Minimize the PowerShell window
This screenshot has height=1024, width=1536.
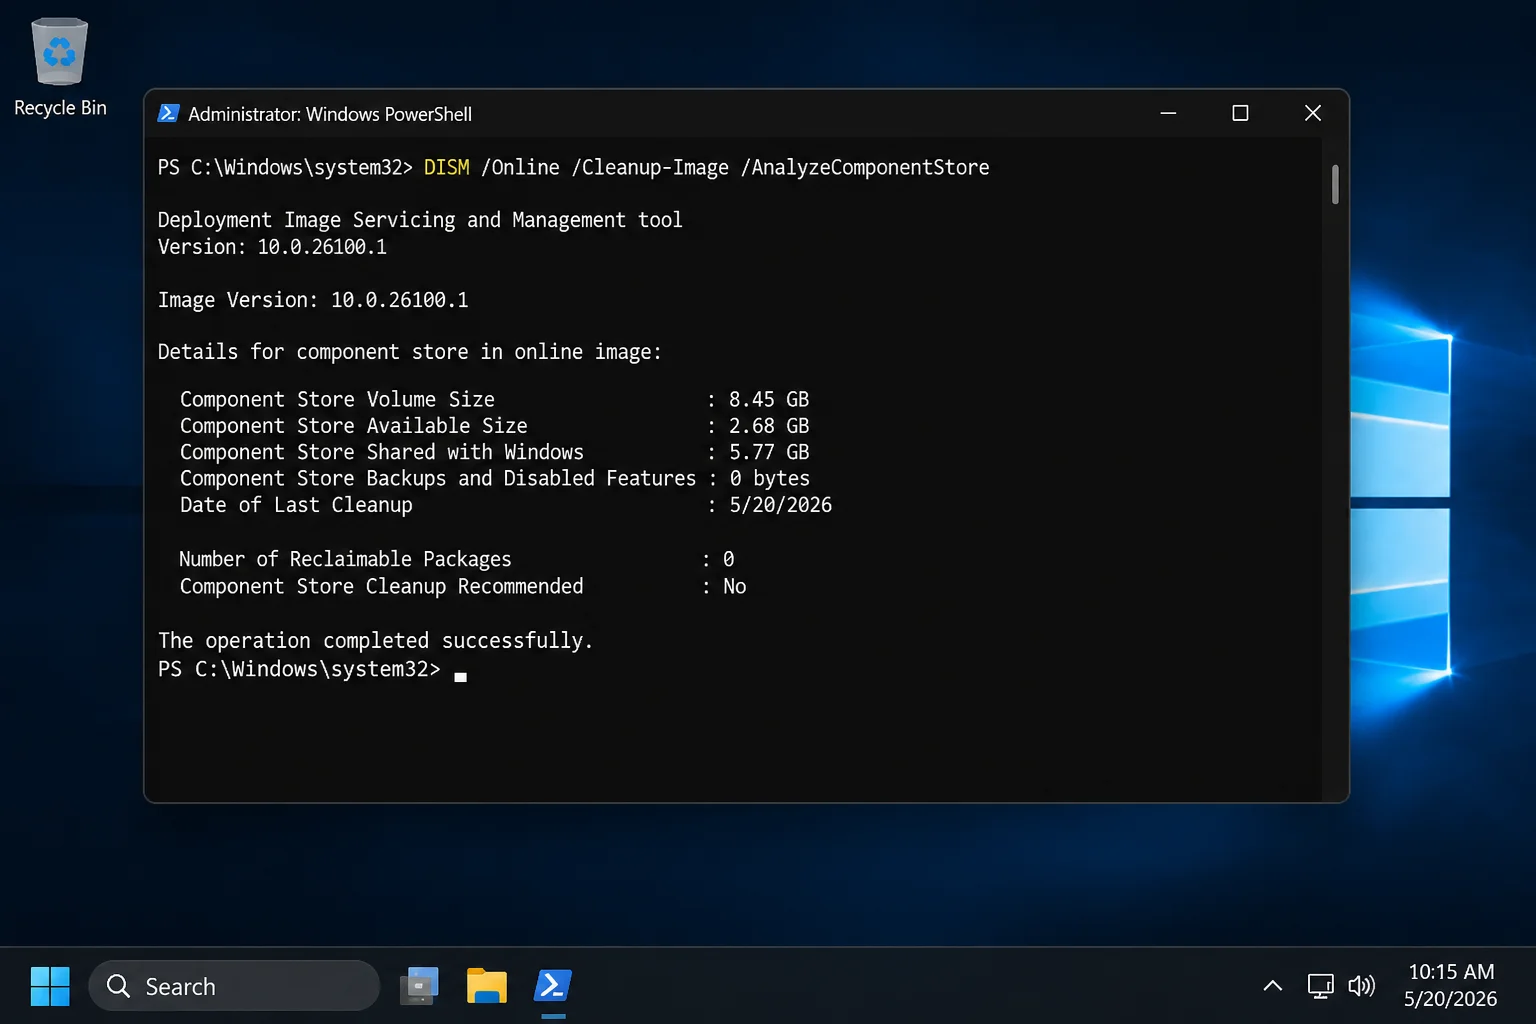pyautogui.click(x=1168, y=113)
